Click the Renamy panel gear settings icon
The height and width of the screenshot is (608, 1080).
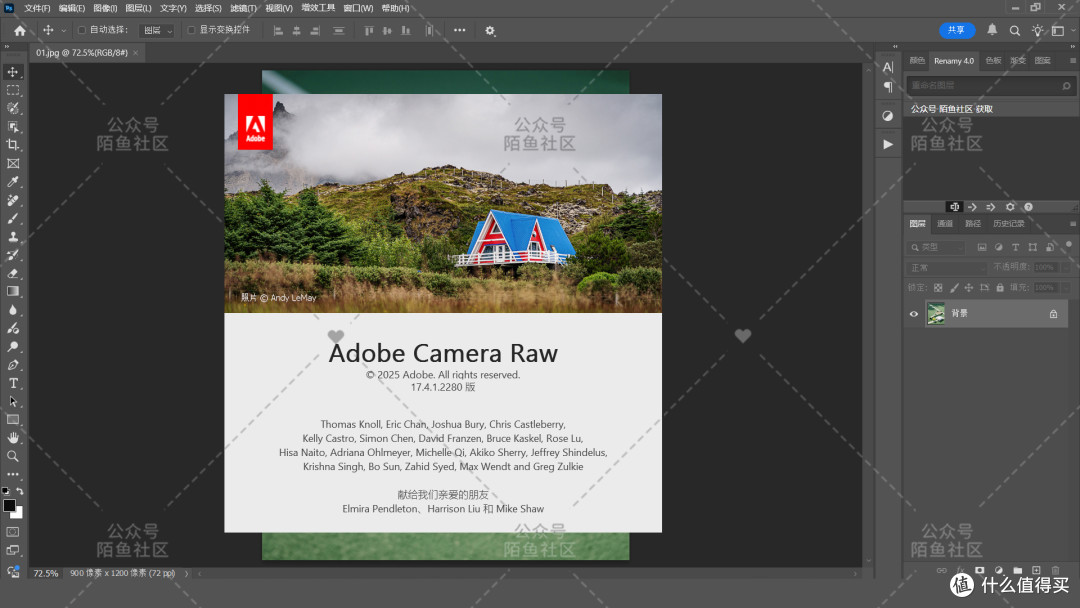1010,207
